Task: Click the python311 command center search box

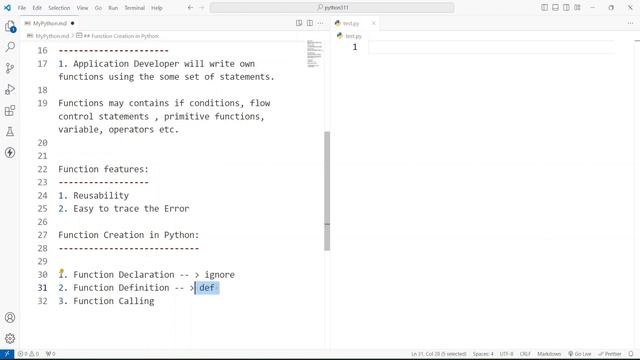Action: [x=332, y=7]
